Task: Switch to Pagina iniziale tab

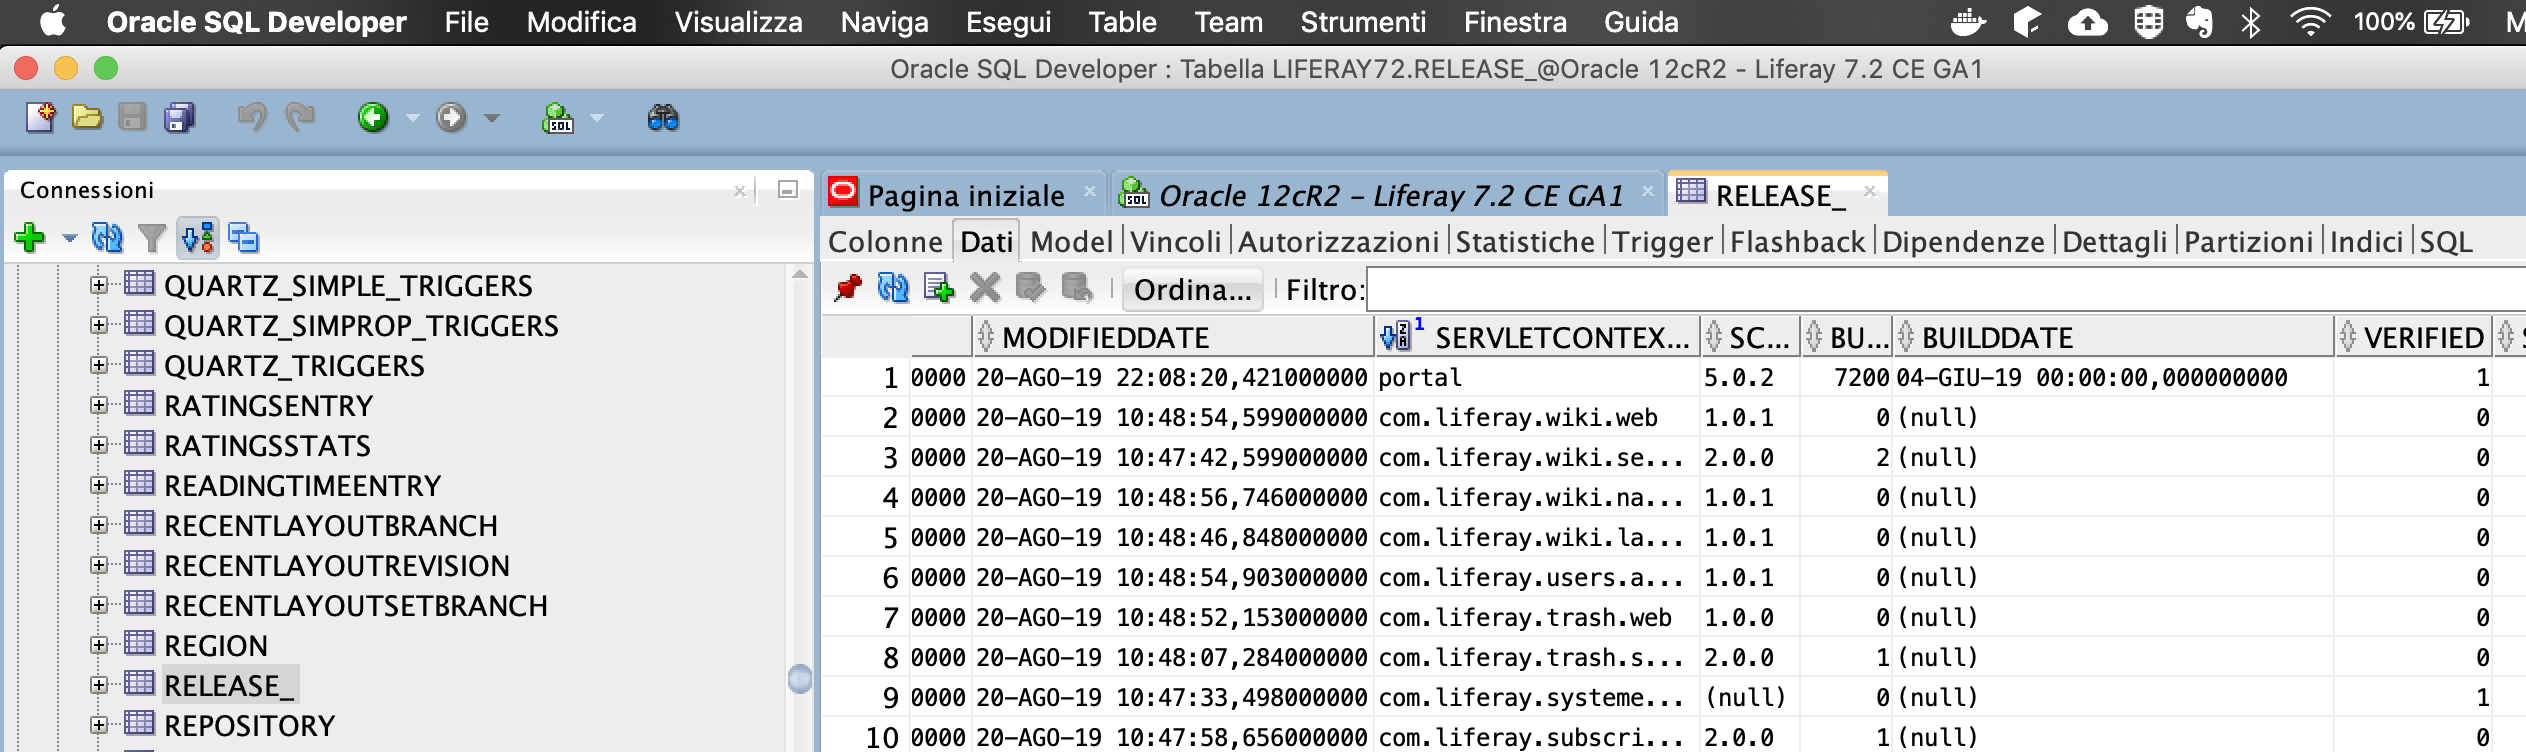Action: tap(966, 195)
